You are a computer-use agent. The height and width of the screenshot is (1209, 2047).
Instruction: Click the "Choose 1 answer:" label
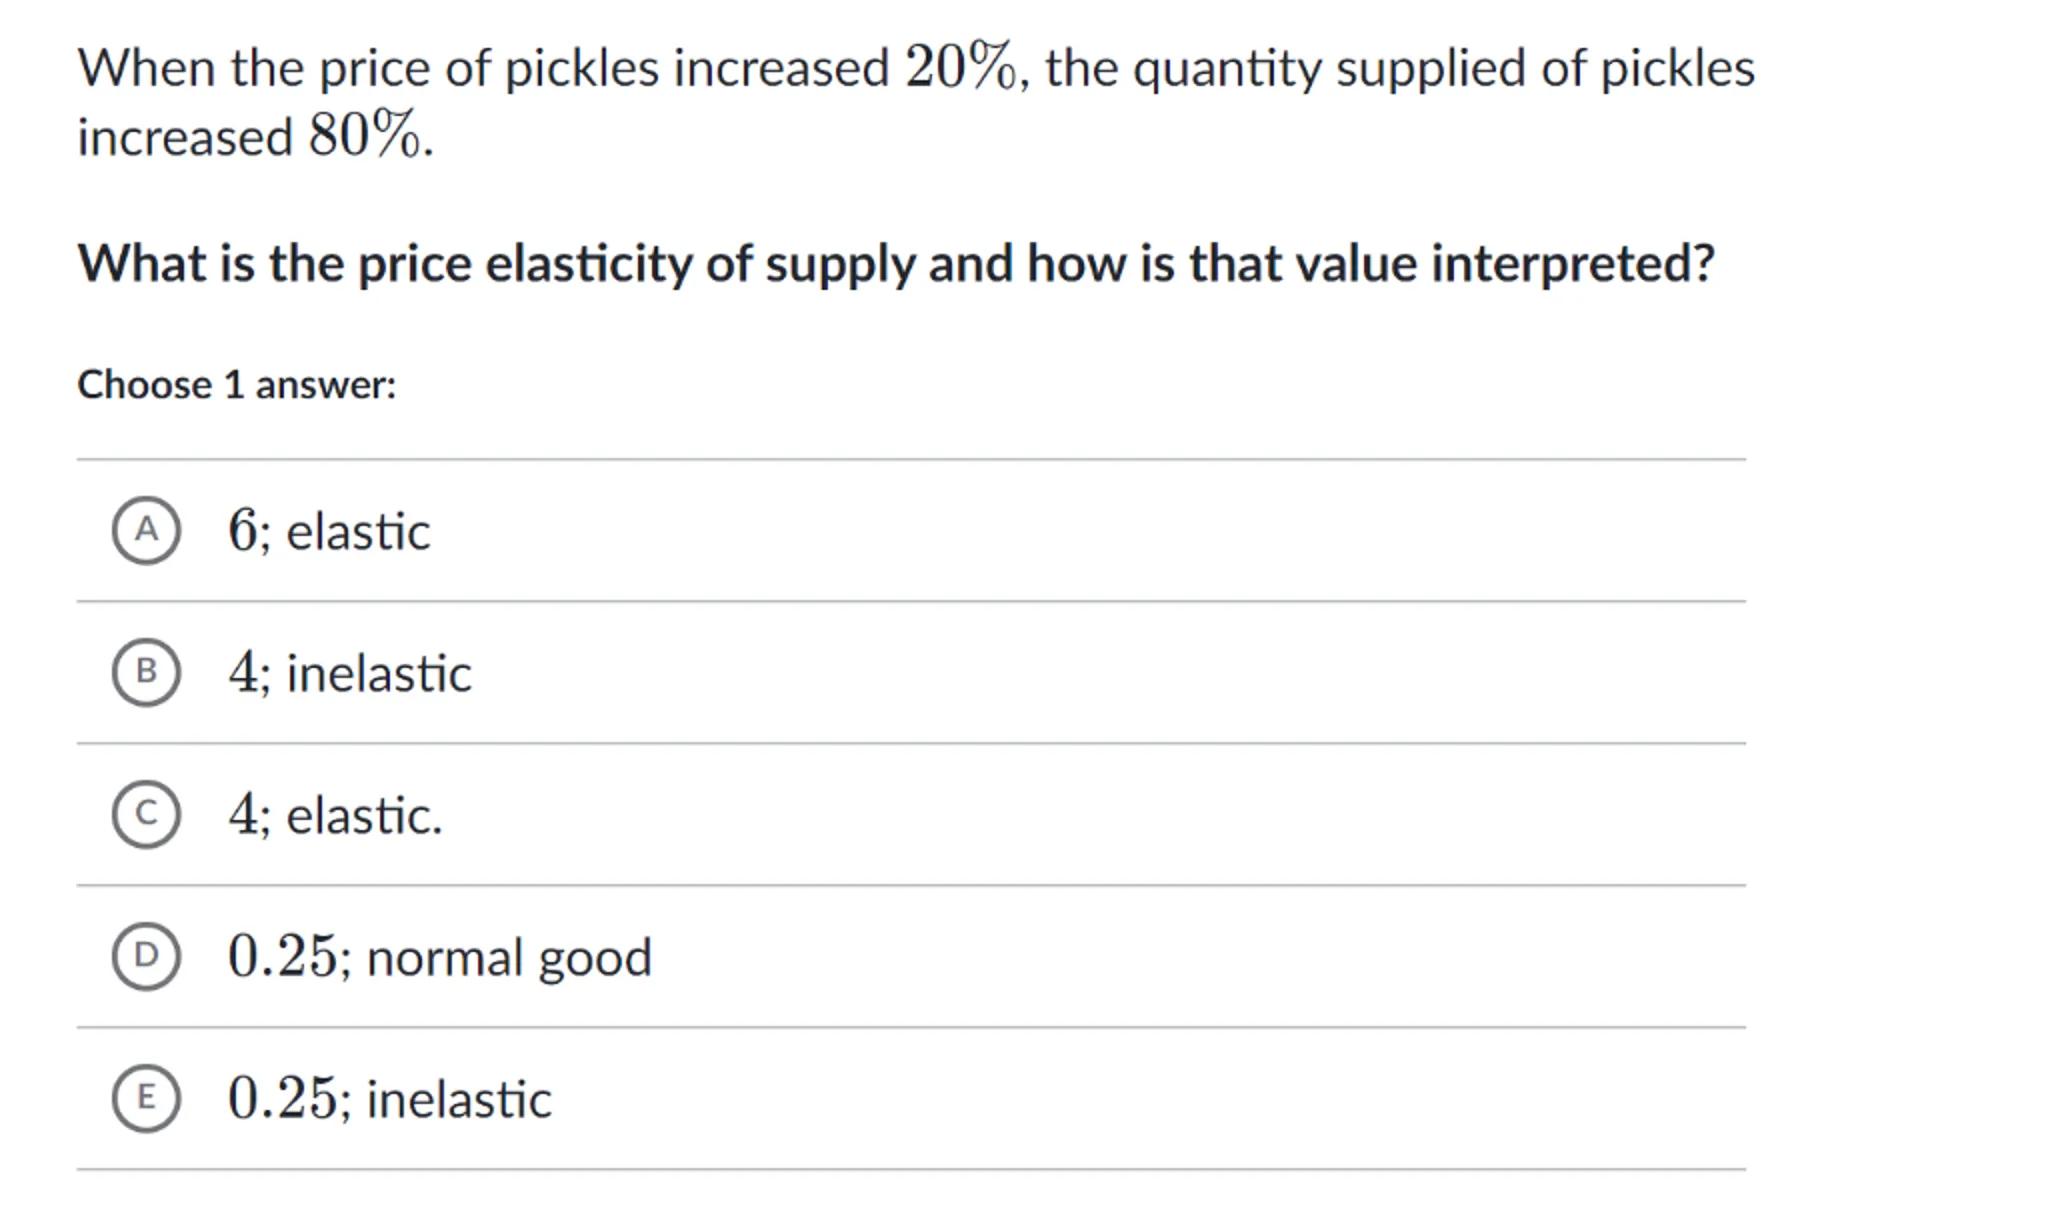click(x=237, y=385)
